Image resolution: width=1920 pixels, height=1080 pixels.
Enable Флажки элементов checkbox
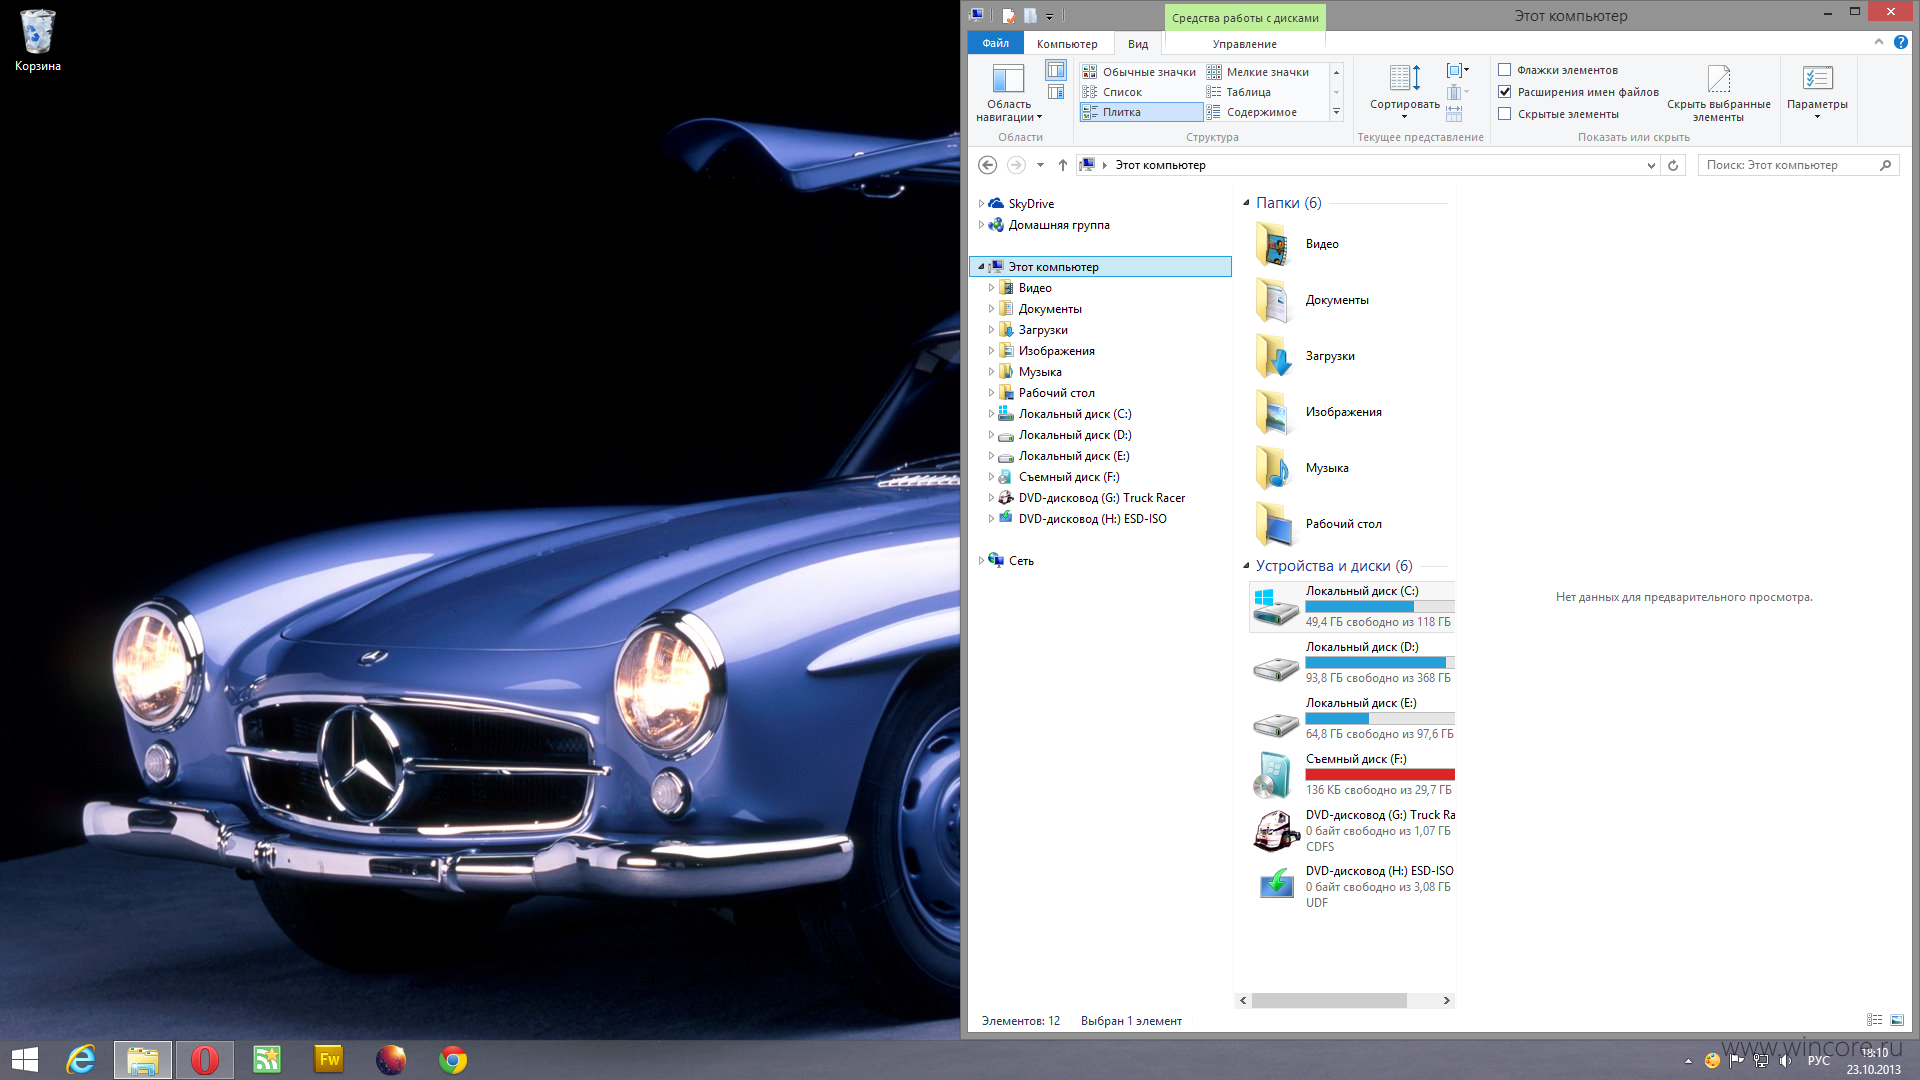(1504, 70)
